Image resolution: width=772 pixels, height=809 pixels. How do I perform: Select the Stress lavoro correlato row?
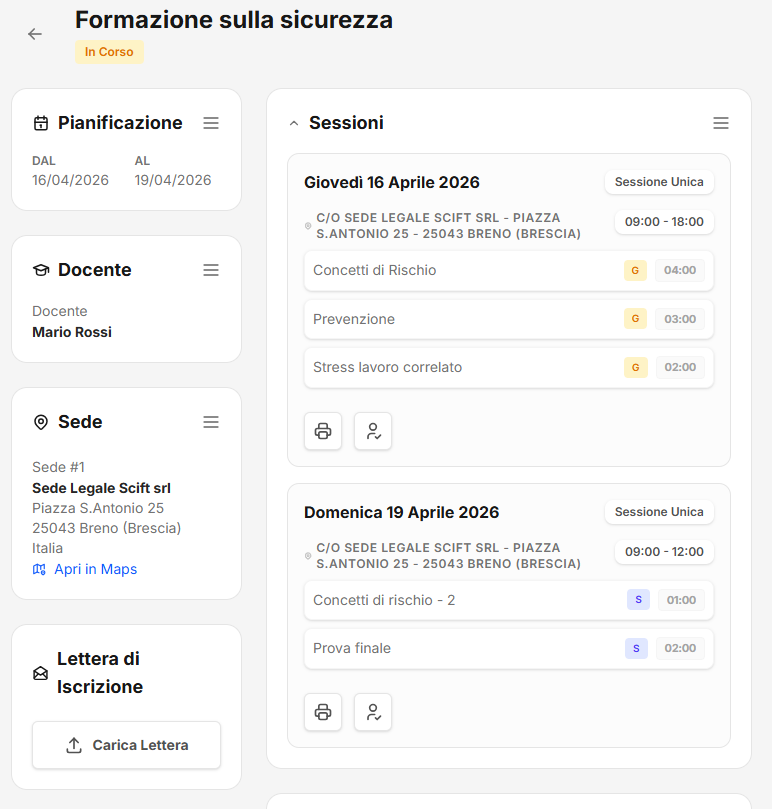(x=450, y=367)
